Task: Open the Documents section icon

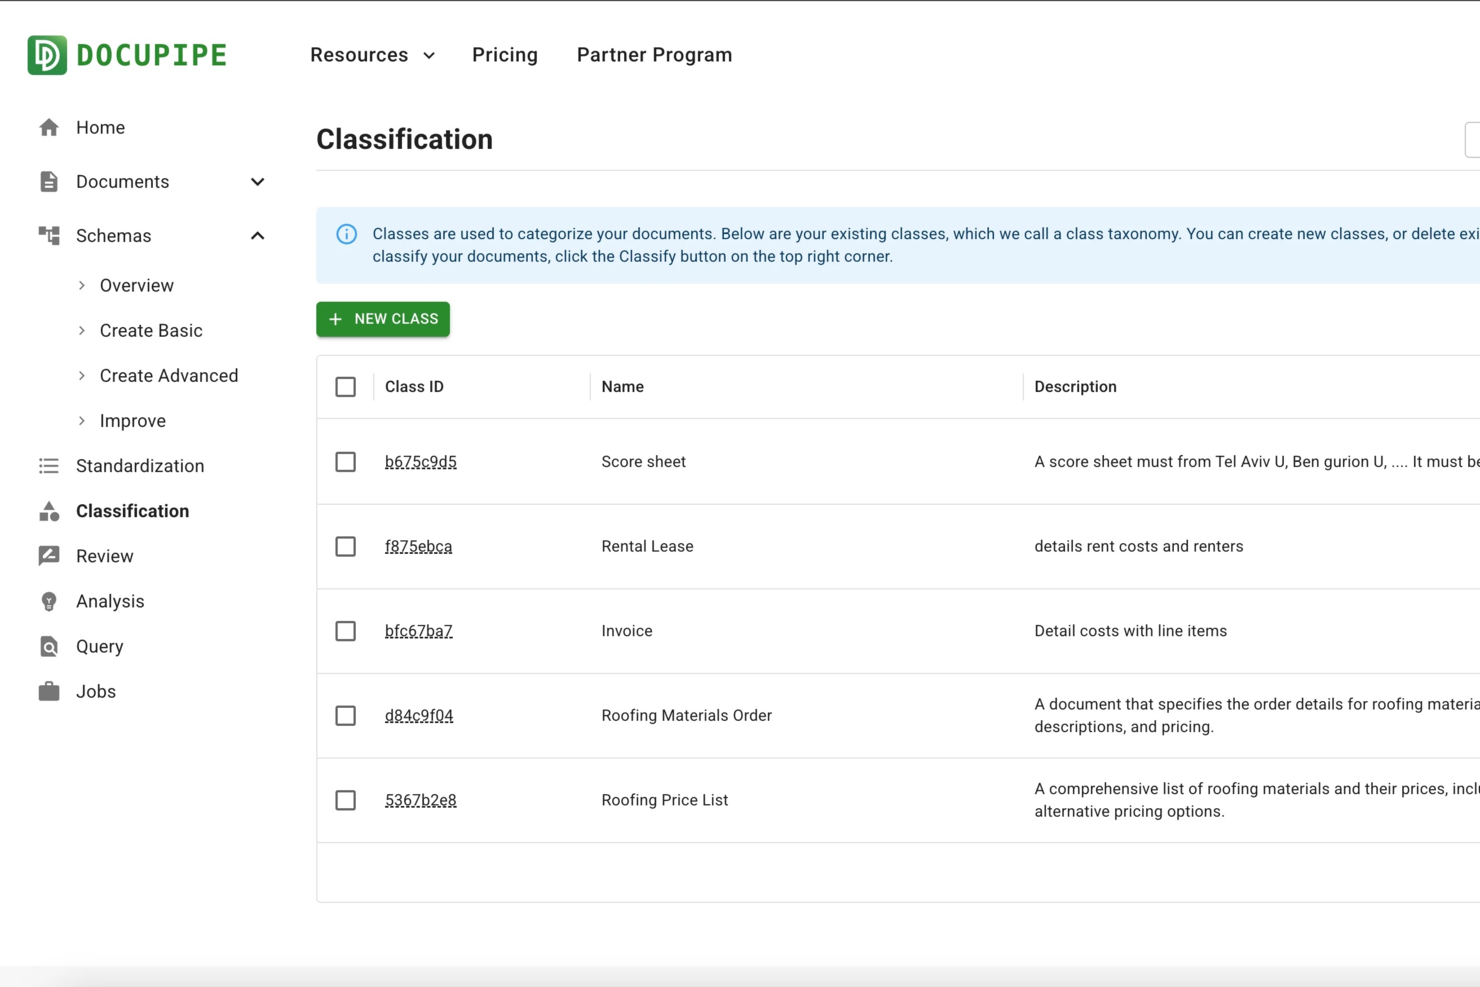Action: (48, 181)
